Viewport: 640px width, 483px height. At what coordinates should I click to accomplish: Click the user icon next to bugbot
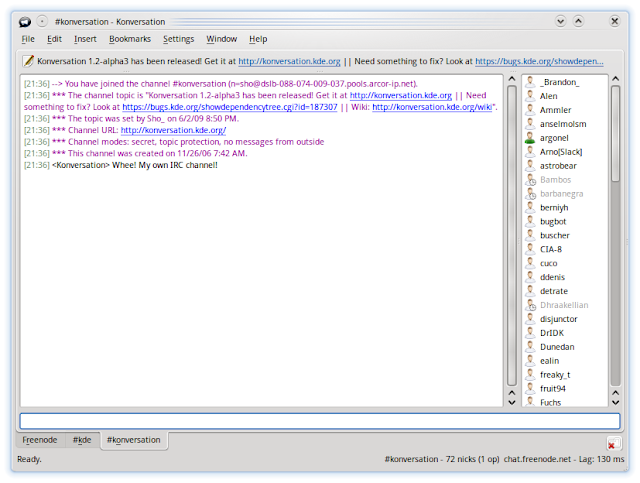pos(530,221)
